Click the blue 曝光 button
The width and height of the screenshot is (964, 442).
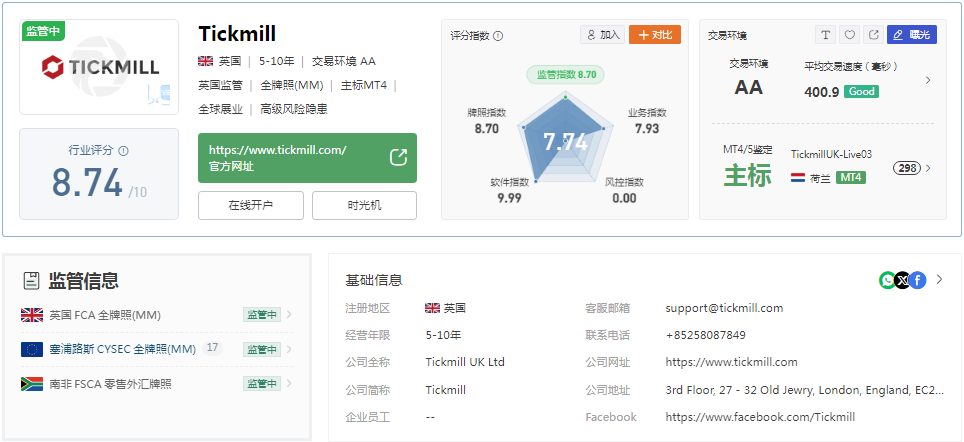(912, 35)
